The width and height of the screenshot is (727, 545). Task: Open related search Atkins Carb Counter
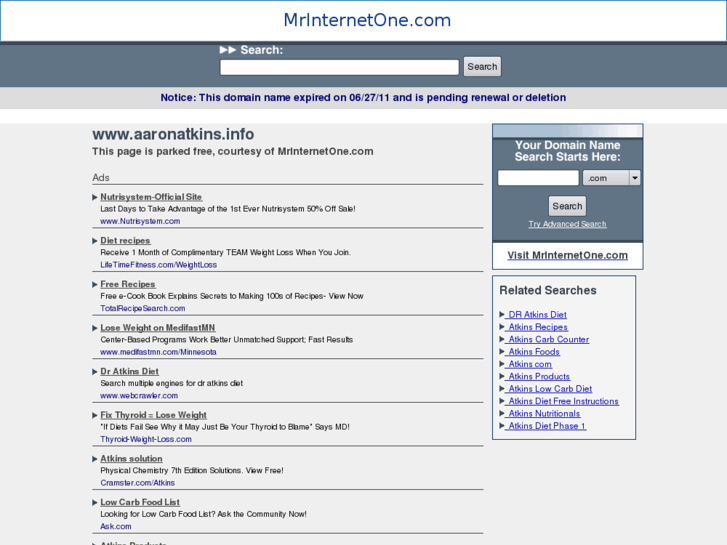(x=547, y=340)
